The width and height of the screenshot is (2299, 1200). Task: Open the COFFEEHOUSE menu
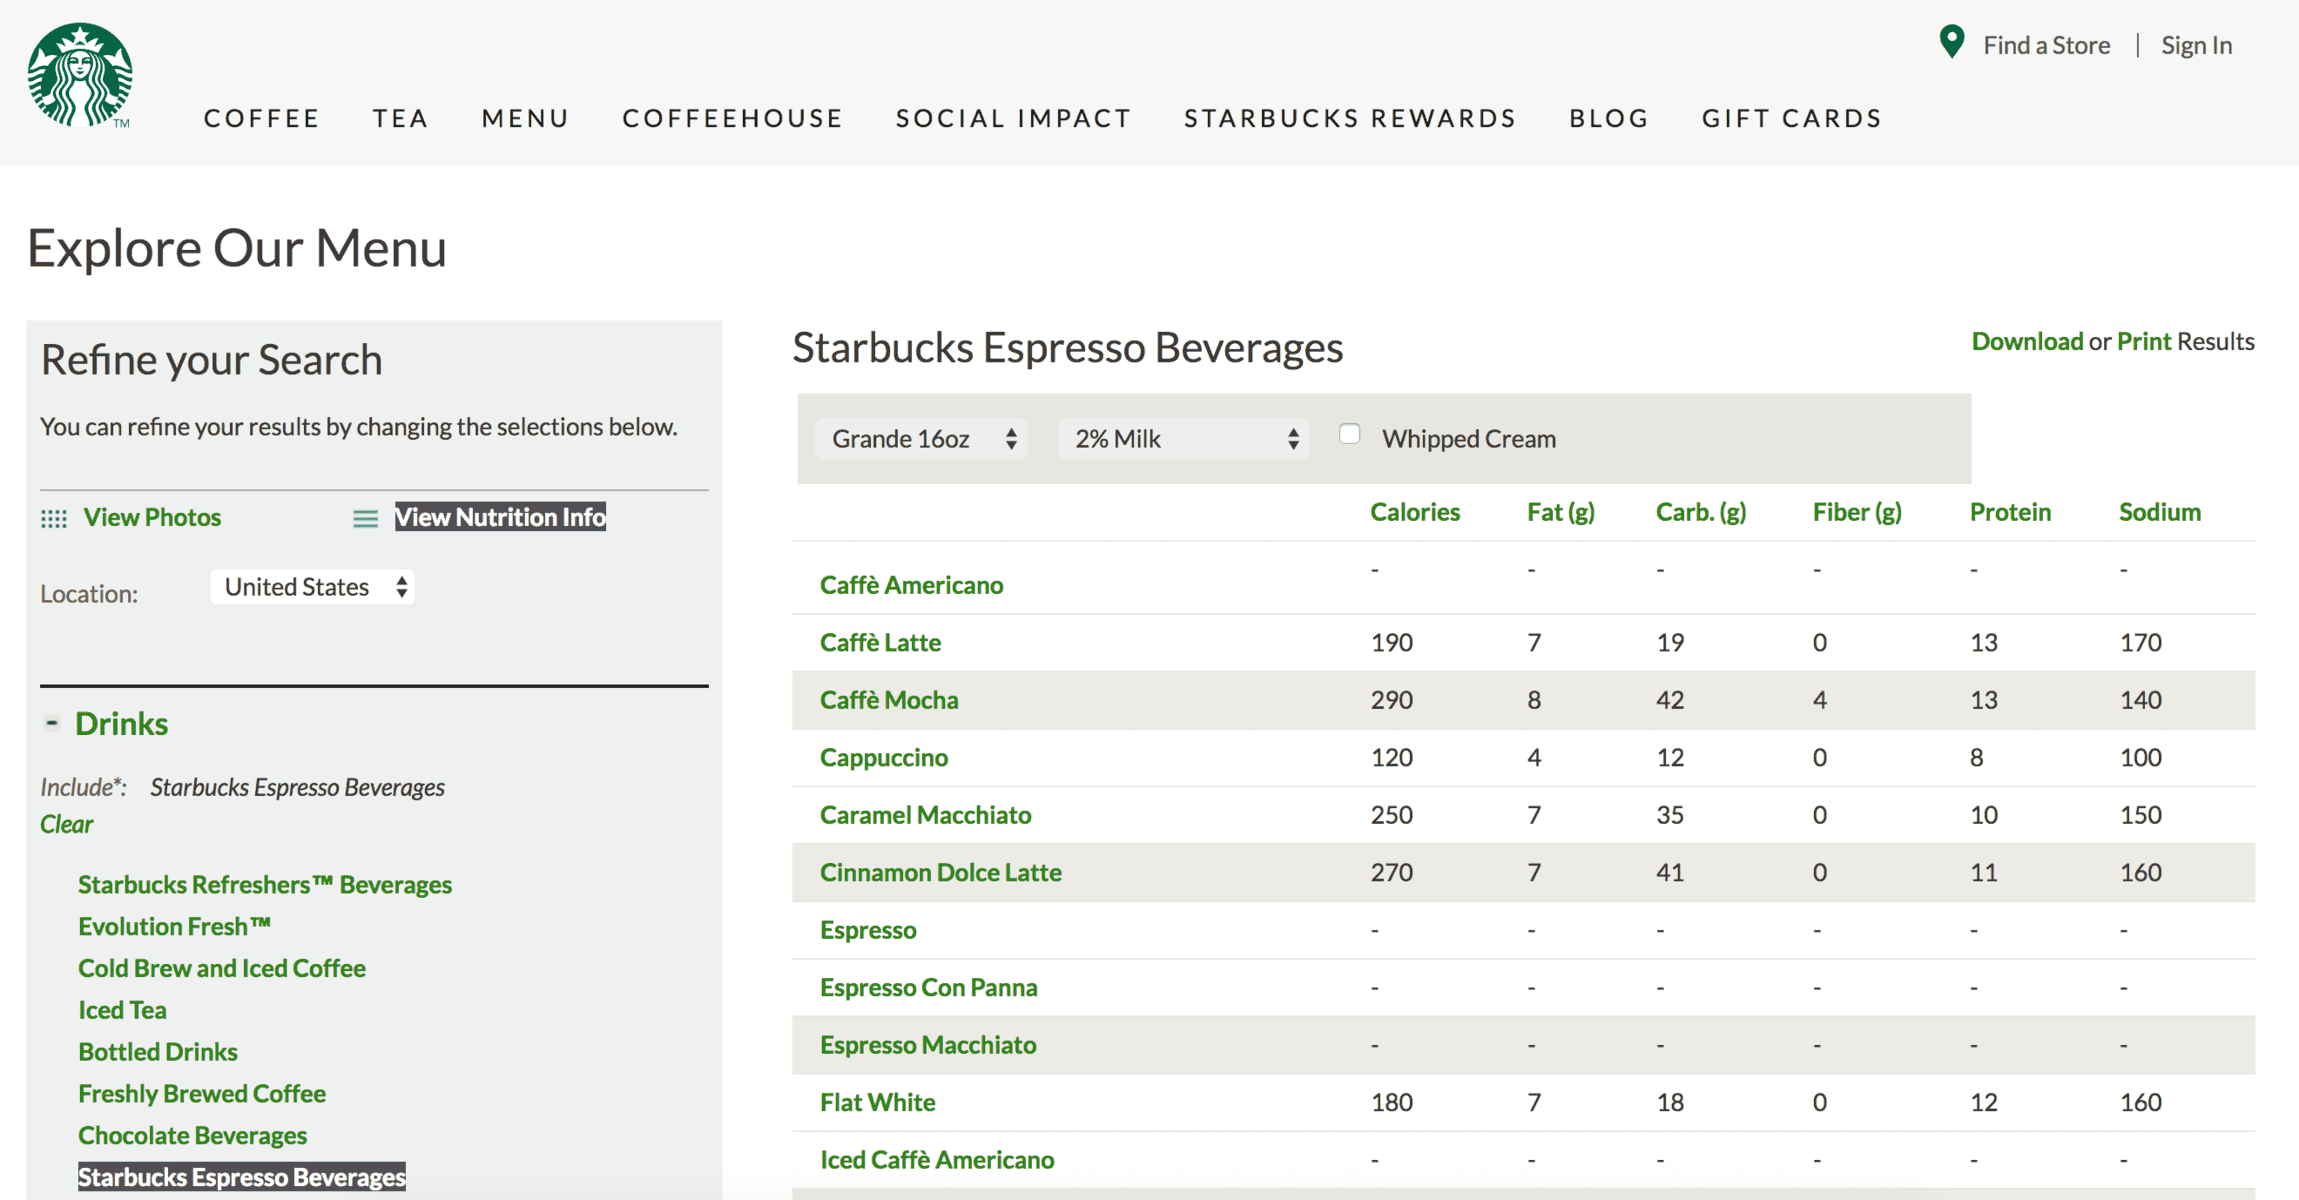click(x=733, y=118)
